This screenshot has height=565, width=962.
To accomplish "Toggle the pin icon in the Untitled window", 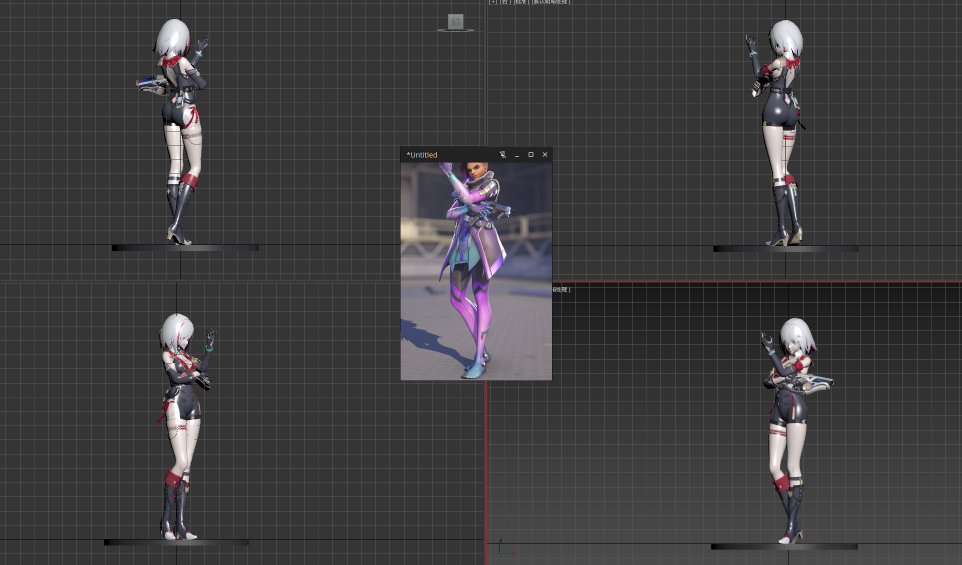I will pos(502,155).
